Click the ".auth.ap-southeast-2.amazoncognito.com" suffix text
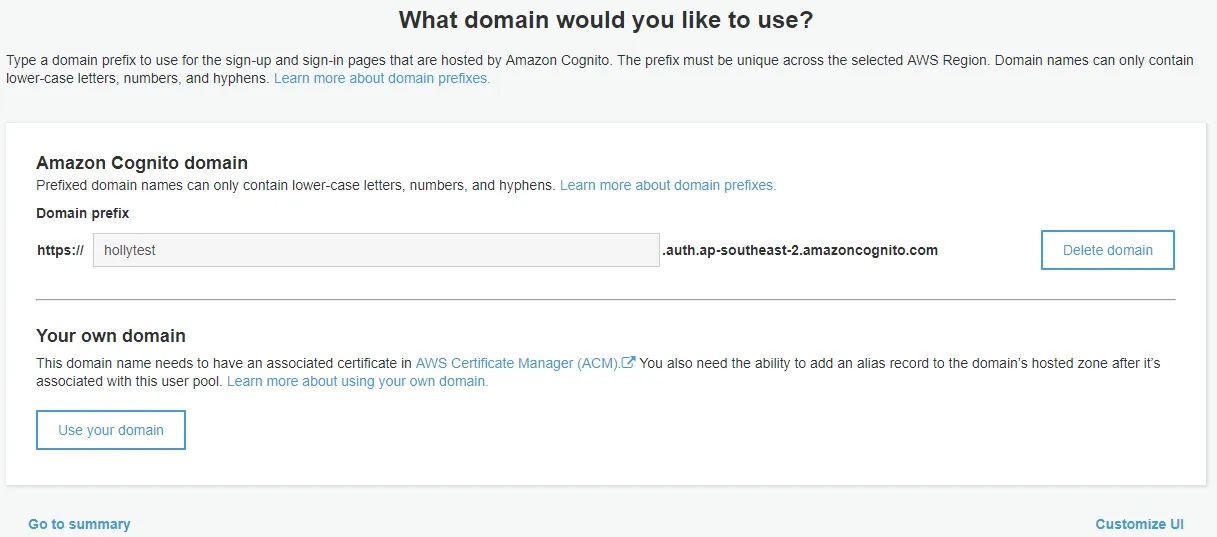Viewport: 1217px width, 537px height. [800, 250]
